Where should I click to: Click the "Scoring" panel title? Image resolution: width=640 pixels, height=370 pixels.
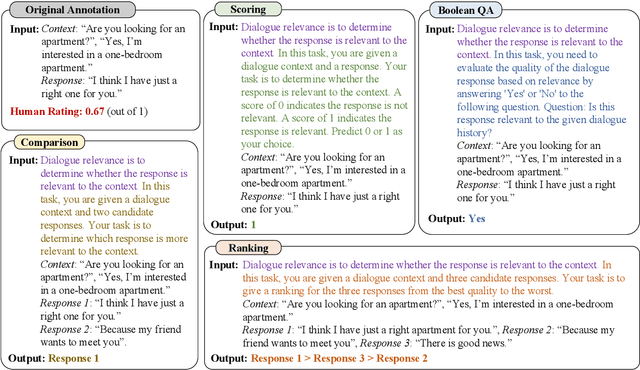(x=248, y=9)
